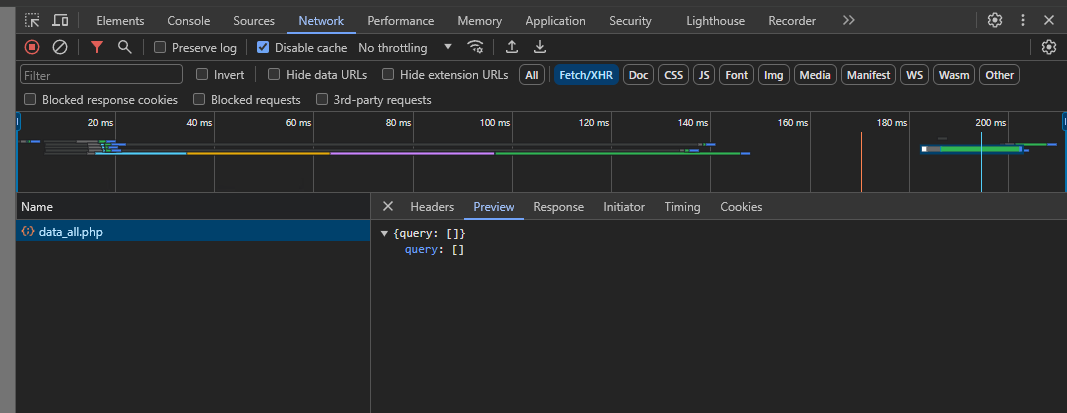Screen dimensions: 1067x413
Task: Click the inspect element selector icon
Action: [32, 20]
